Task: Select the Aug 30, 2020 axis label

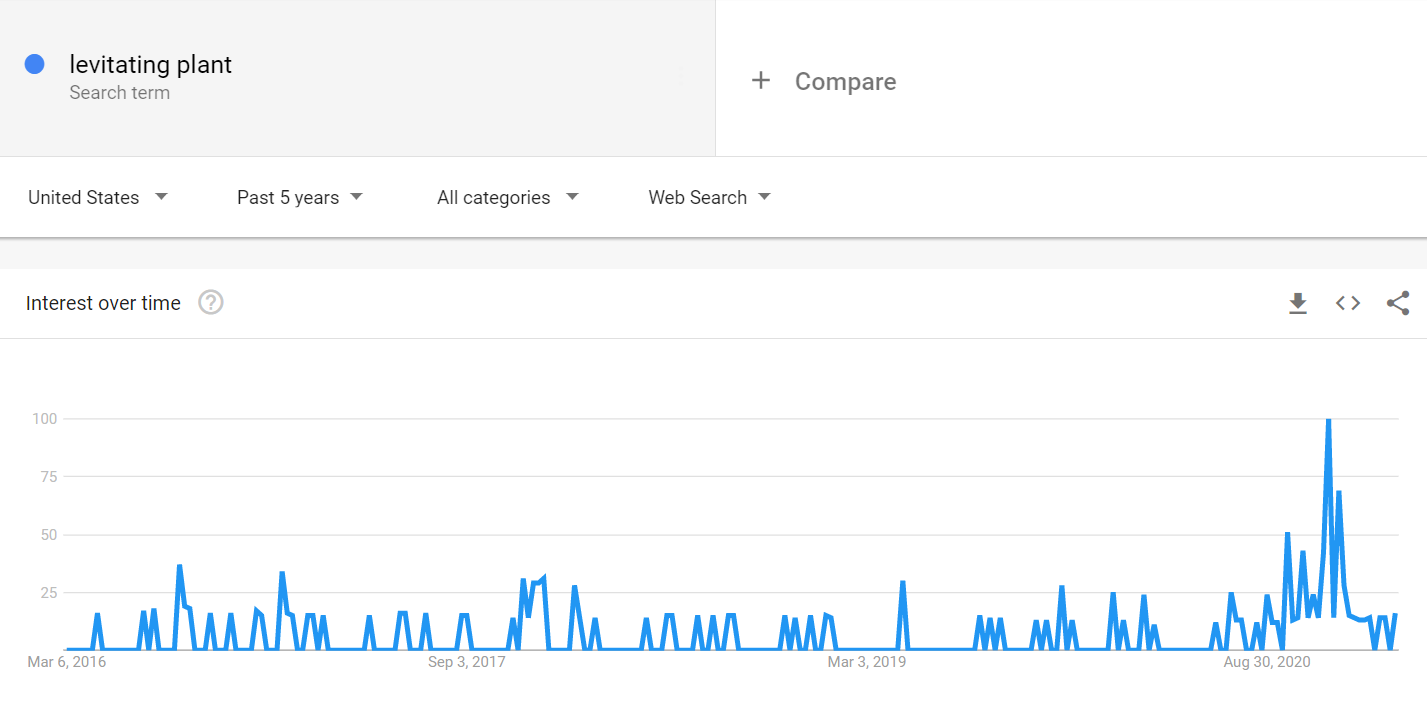Action: [x=1267, y=662]
